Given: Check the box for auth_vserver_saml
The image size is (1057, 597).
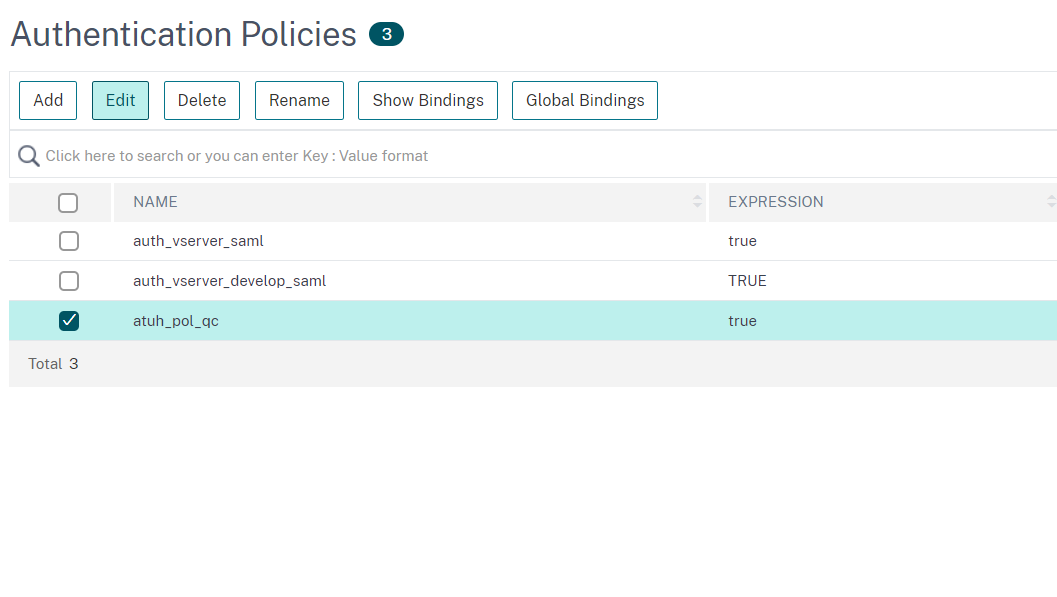Looking at the screenshot, I should point(68,241).
